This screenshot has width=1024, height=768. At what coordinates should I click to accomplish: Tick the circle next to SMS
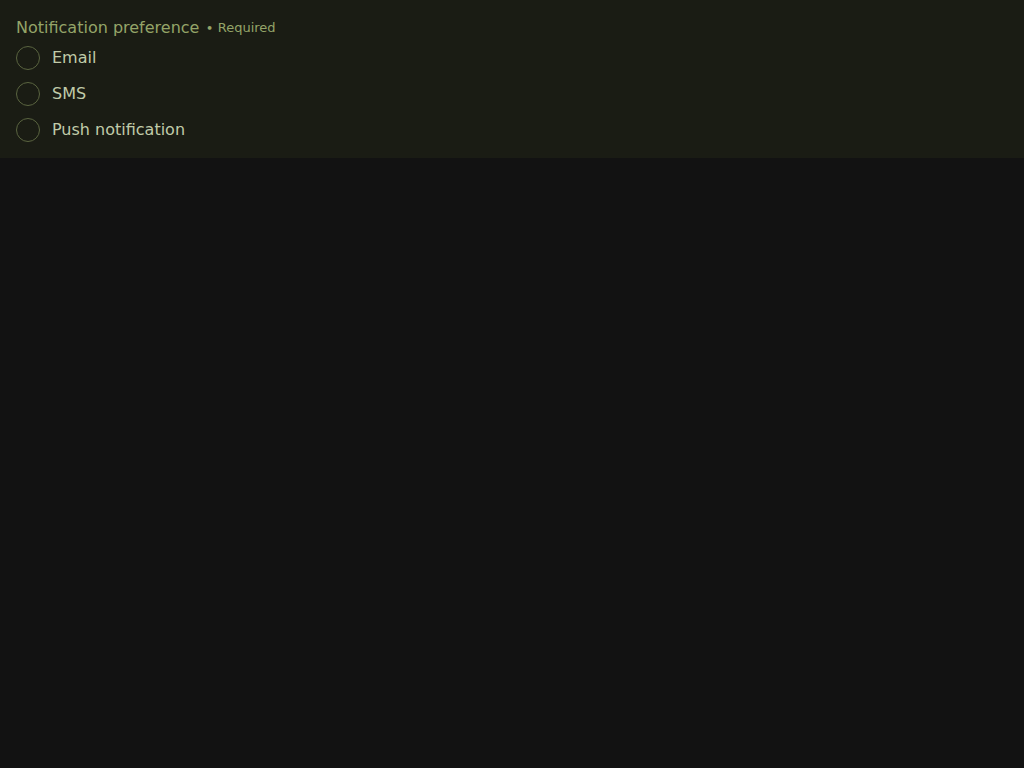coord(28,94)
